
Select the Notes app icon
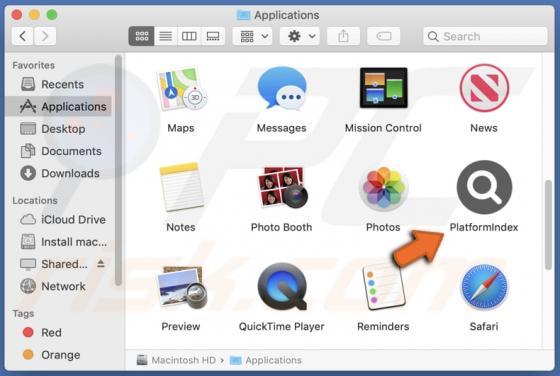pos(181,187)
